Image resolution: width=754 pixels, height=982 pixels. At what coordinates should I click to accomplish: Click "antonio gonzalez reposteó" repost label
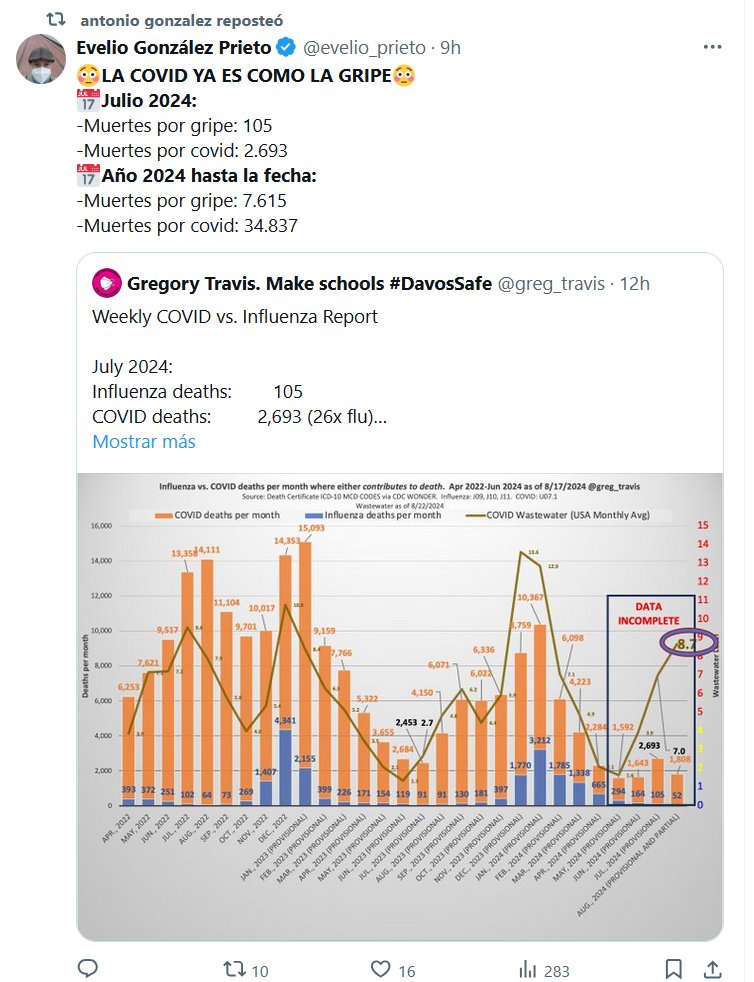coord(180,20)
